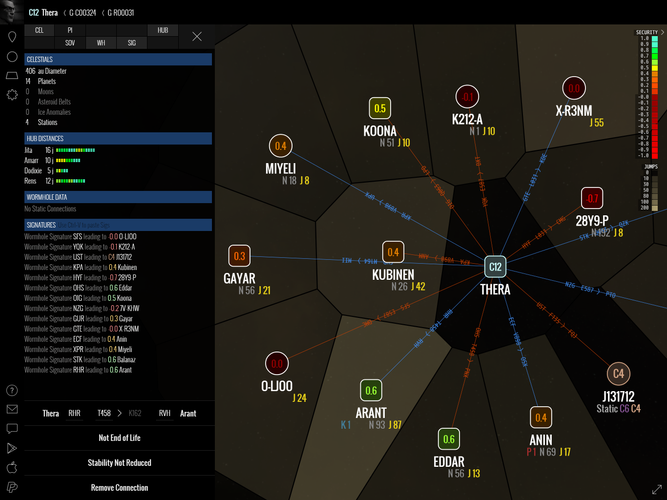The image size is (667, 500).
Task: Select signature HYF leading to 28Y9 P
Action: pos(80,277)
